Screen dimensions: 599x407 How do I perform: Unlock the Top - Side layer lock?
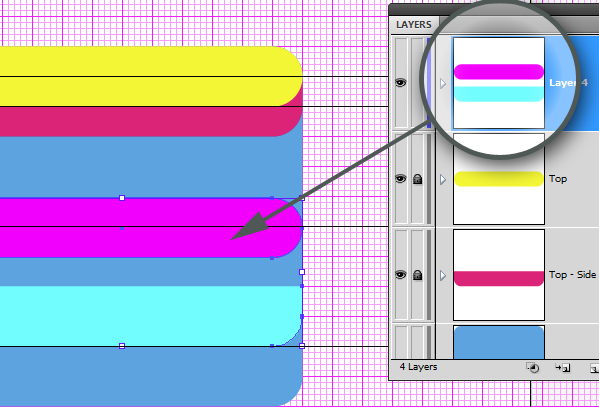pos(418,275)
